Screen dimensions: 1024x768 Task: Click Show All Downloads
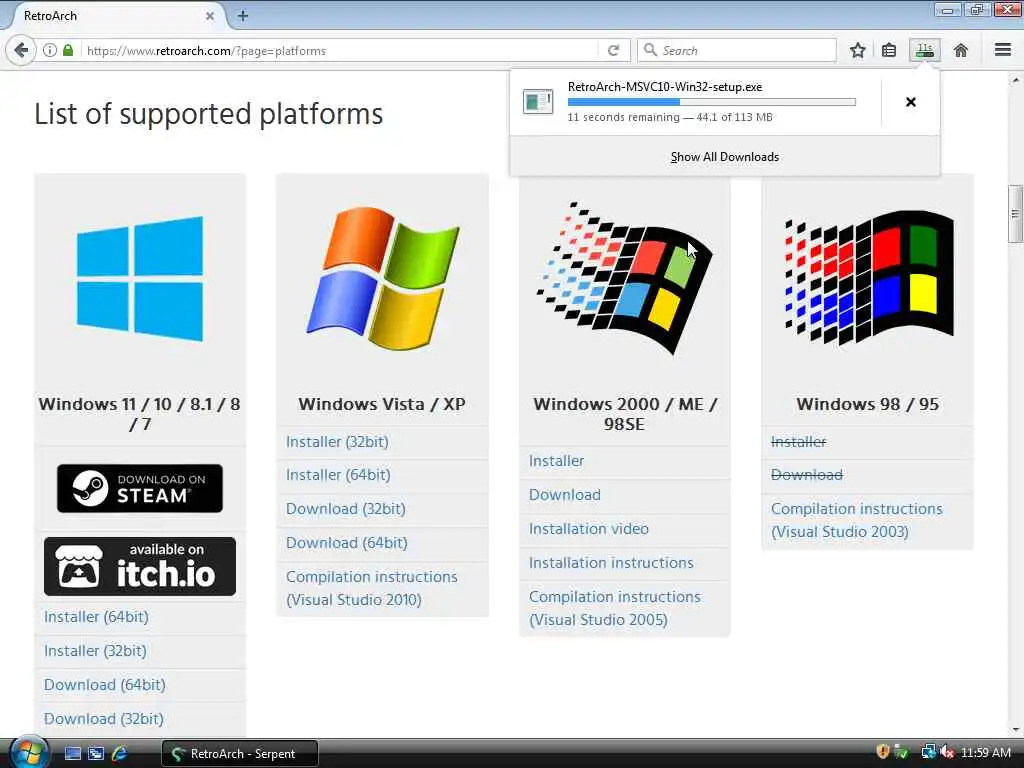[725, 157]
